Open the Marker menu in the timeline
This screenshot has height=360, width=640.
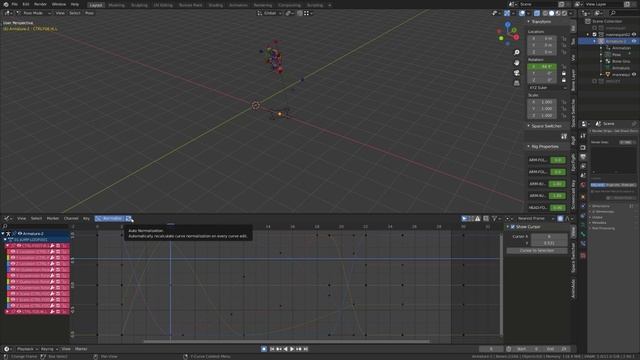tap(81, 349)
